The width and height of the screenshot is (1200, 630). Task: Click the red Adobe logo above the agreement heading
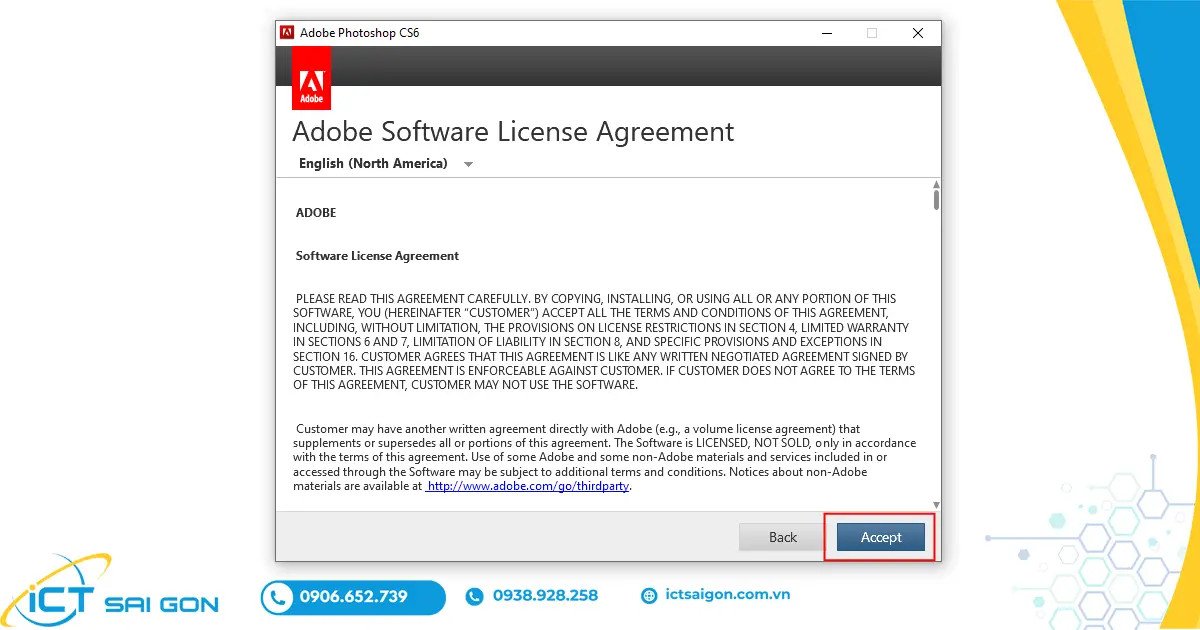click(311, 78)
